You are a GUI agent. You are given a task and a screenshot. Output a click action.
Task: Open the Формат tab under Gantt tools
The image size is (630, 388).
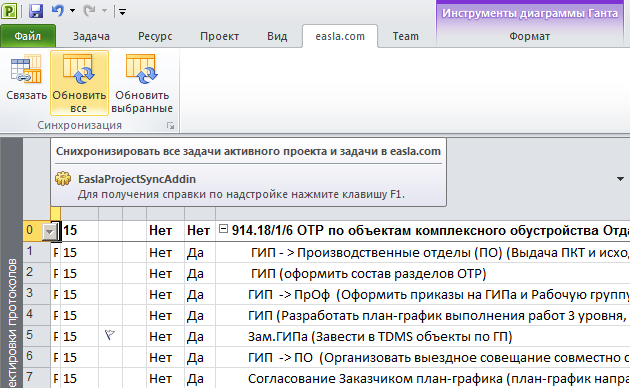tap(530, 36)
